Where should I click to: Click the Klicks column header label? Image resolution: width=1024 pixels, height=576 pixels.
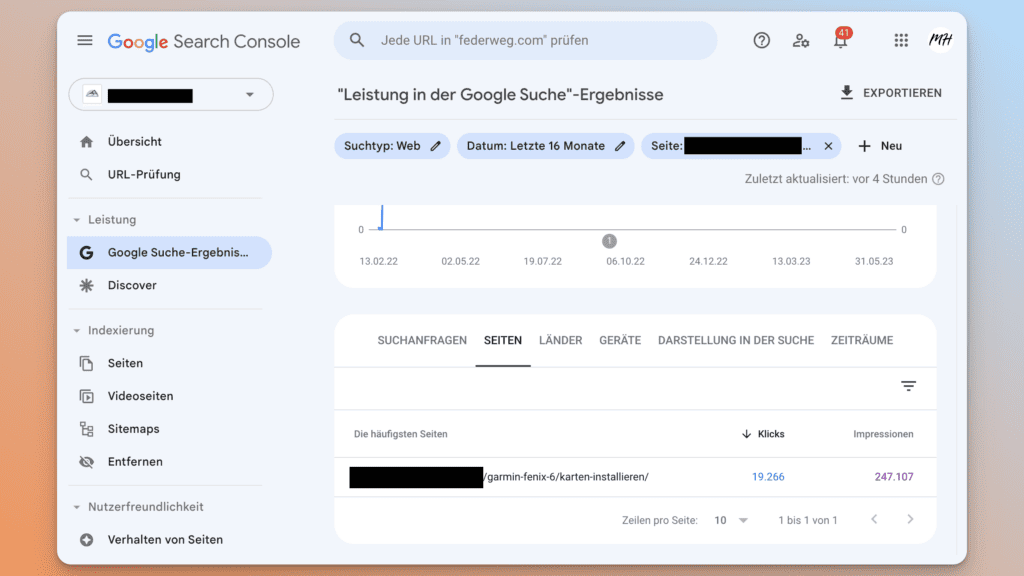771,434
